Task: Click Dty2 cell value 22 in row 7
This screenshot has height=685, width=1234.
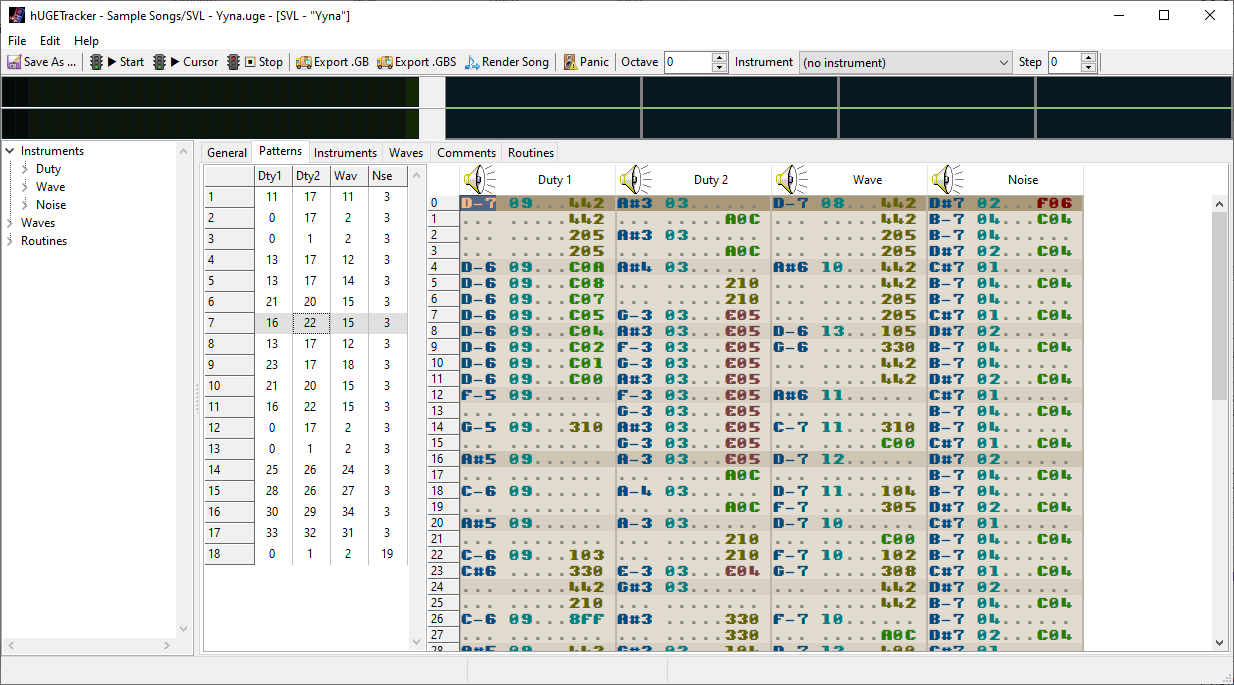Action: (x=311, y=323)
